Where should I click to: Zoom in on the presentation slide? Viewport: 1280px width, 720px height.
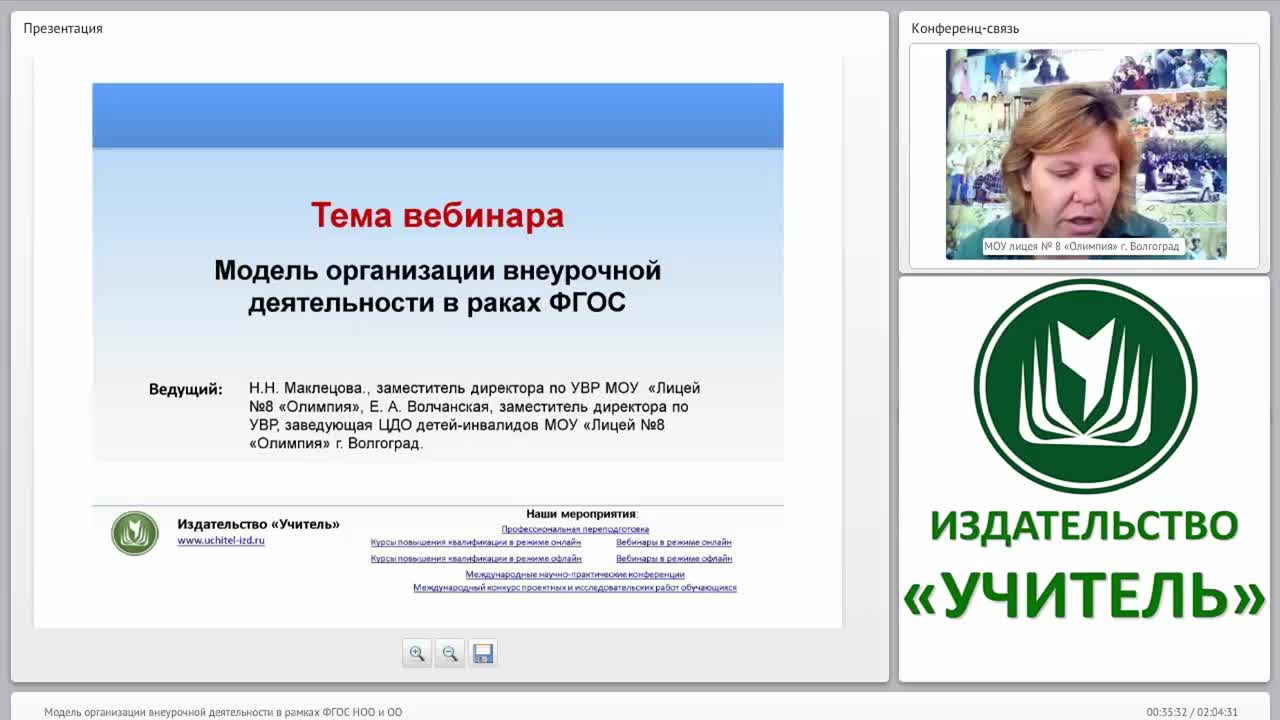tap(417, 653)
